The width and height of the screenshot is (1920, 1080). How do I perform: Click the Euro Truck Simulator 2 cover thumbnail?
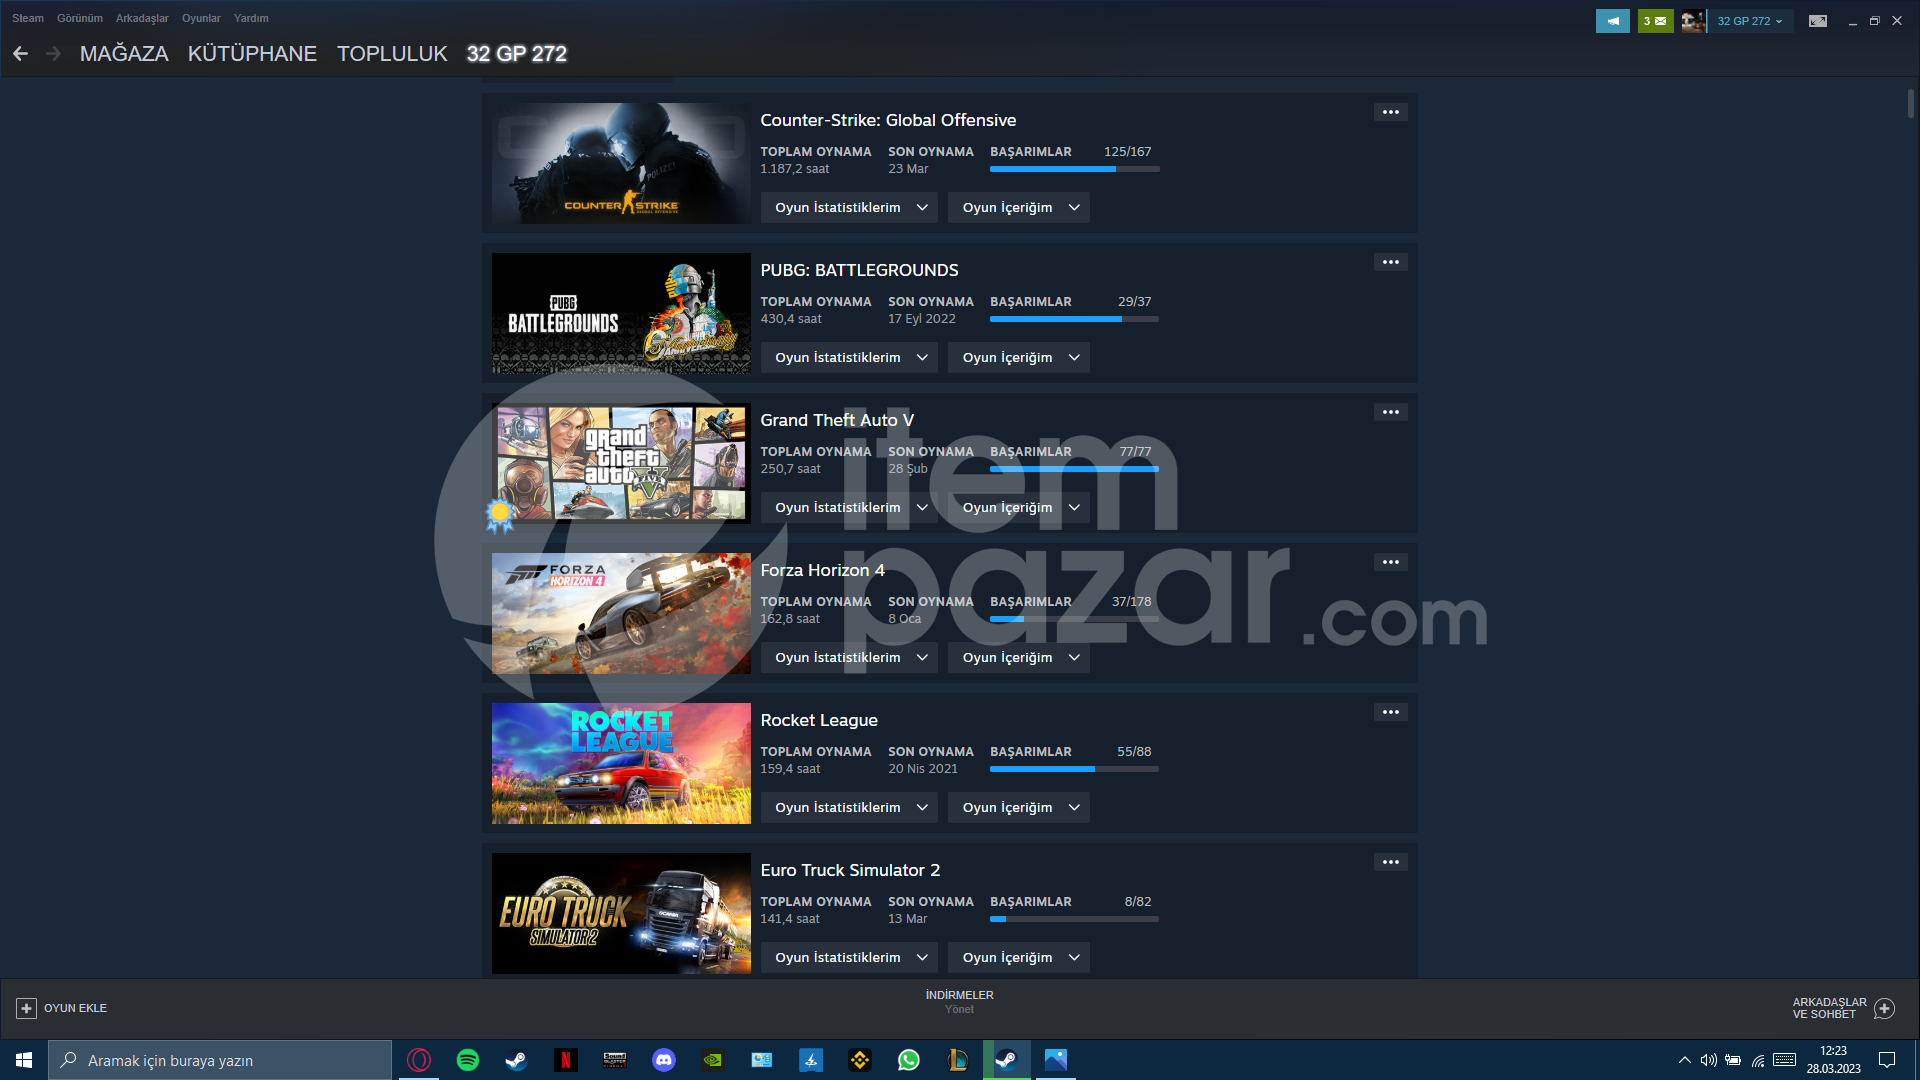(x=621, y=913)
